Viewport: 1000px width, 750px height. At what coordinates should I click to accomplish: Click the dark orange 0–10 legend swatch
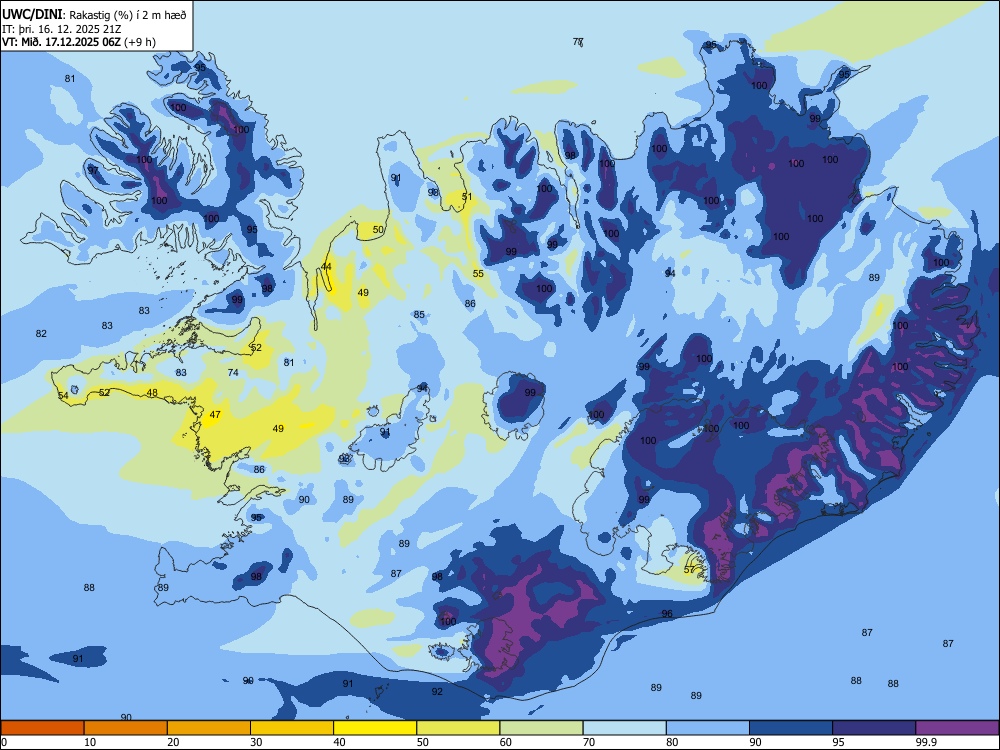pyautogui.click(x=42, y=728)
